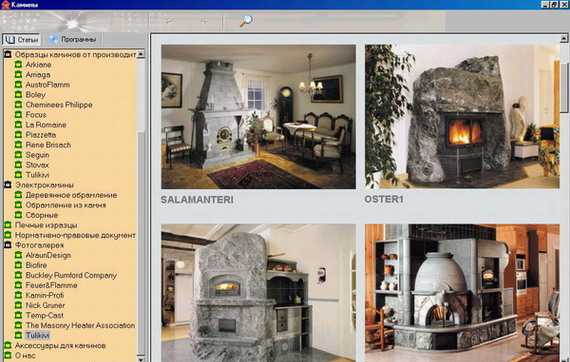
Task: Collapse the Фотогалерея section
Action: pyautogui.click(x=8, y=245)
